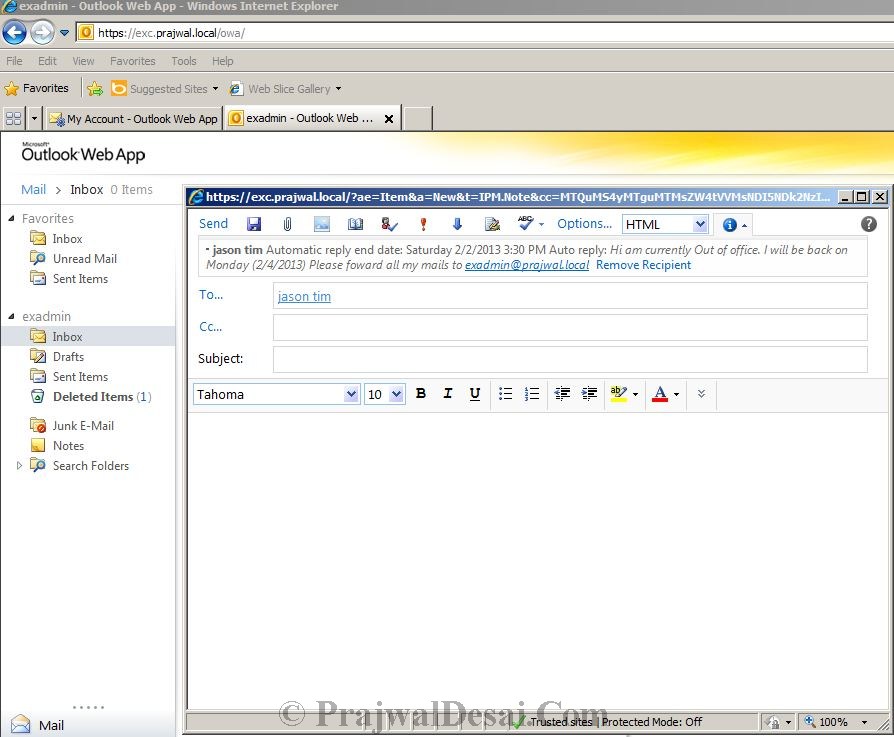894x737 pixels.
Task: Expand the Search Folders node
Action: pyautogui.click(x=19, y=466)
